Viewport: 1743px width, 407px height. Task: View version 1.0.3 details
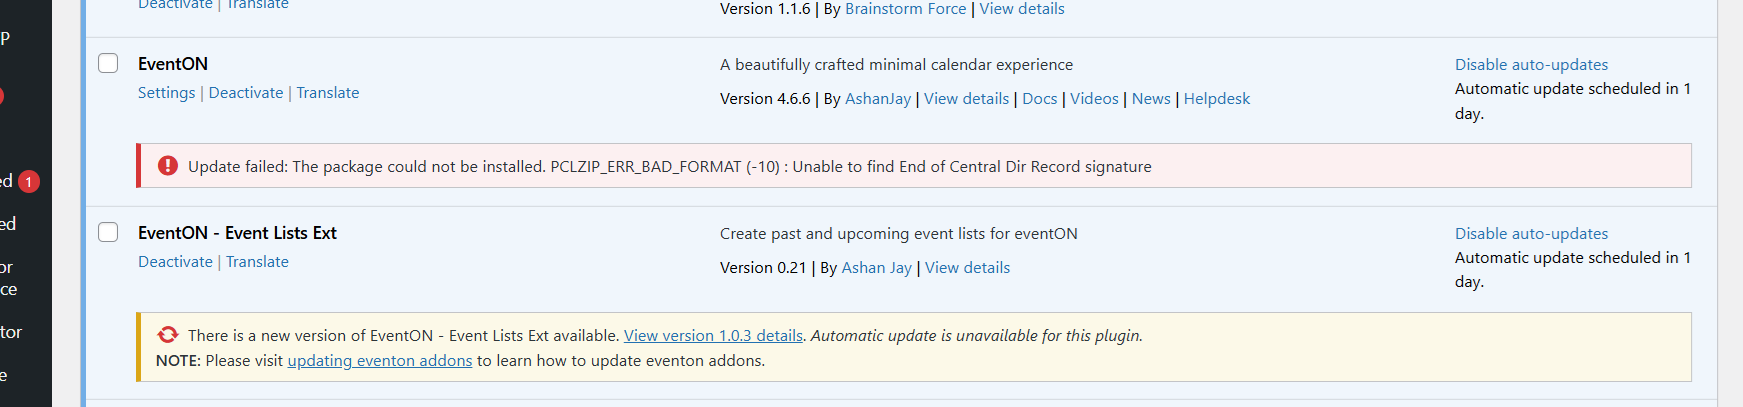tap(713, 336)
